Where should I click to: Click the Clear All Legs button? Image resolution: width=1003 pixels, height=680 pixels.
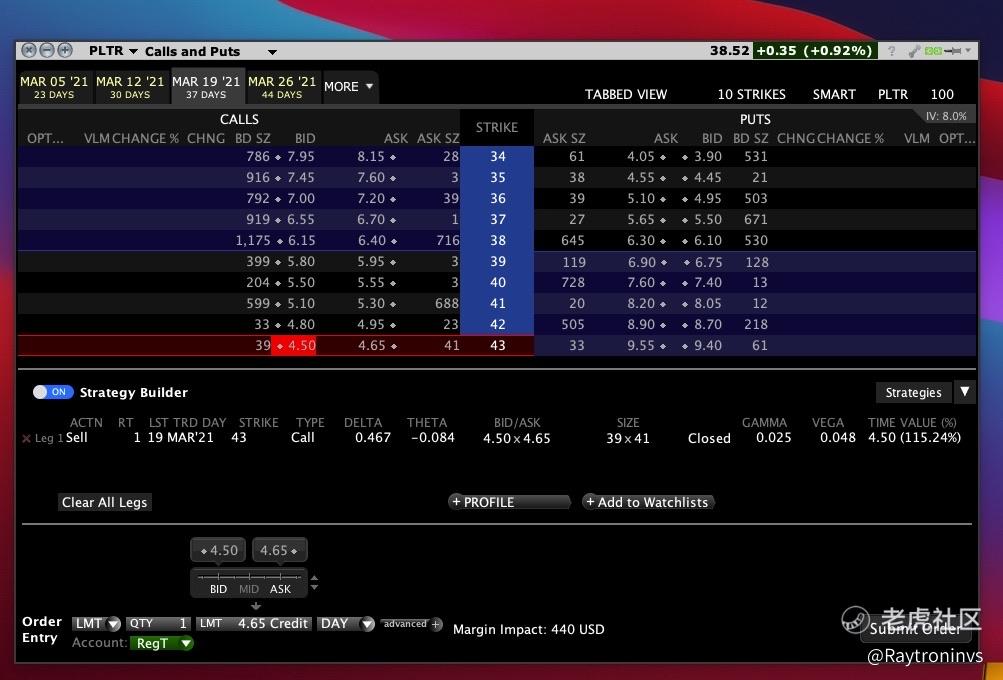104,502
